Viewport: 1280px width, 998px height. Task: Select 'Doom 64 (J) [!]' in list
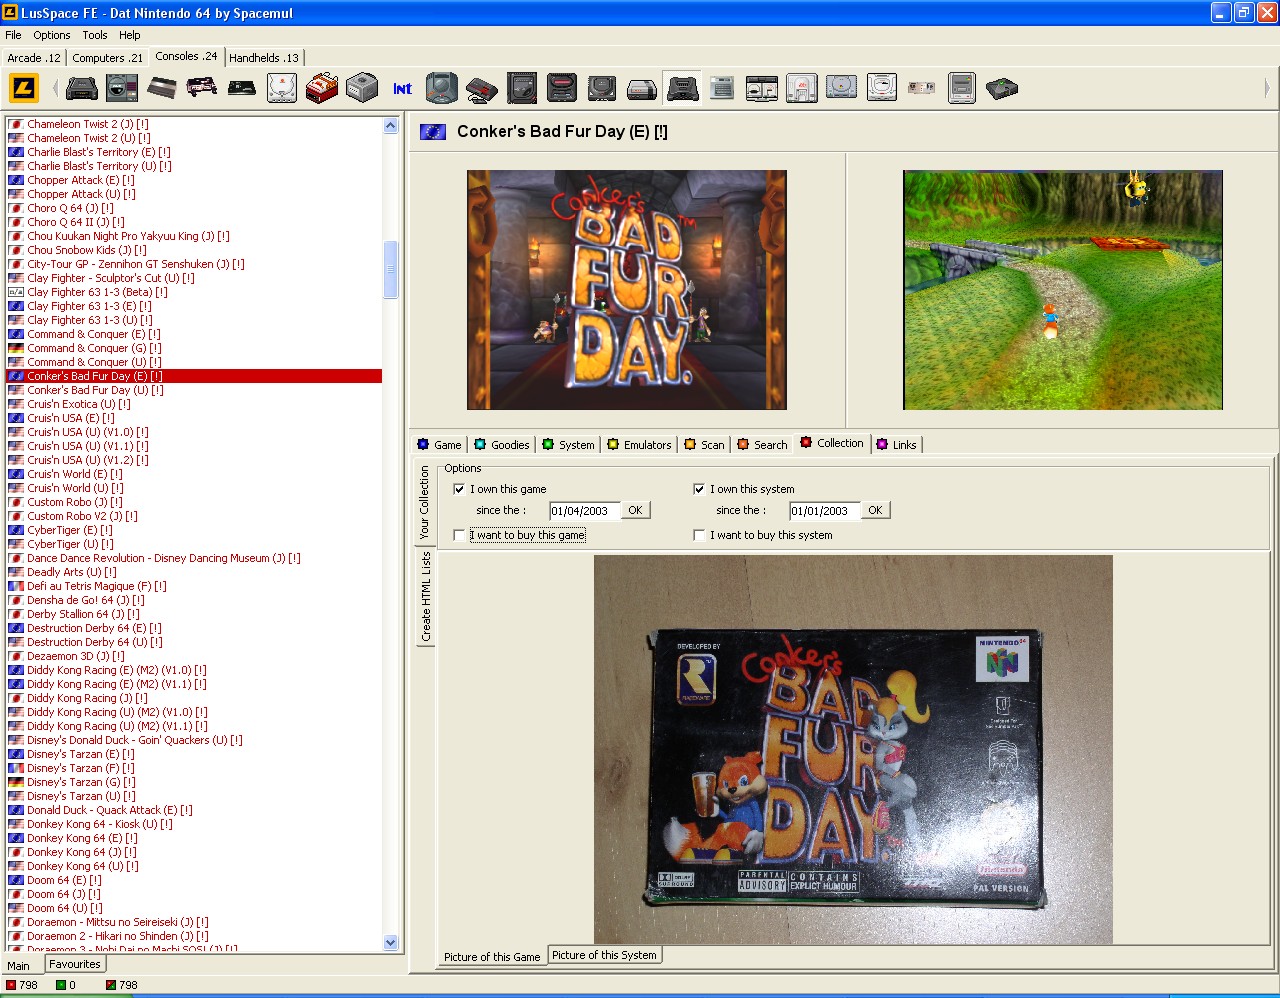(x=63, y=894)
